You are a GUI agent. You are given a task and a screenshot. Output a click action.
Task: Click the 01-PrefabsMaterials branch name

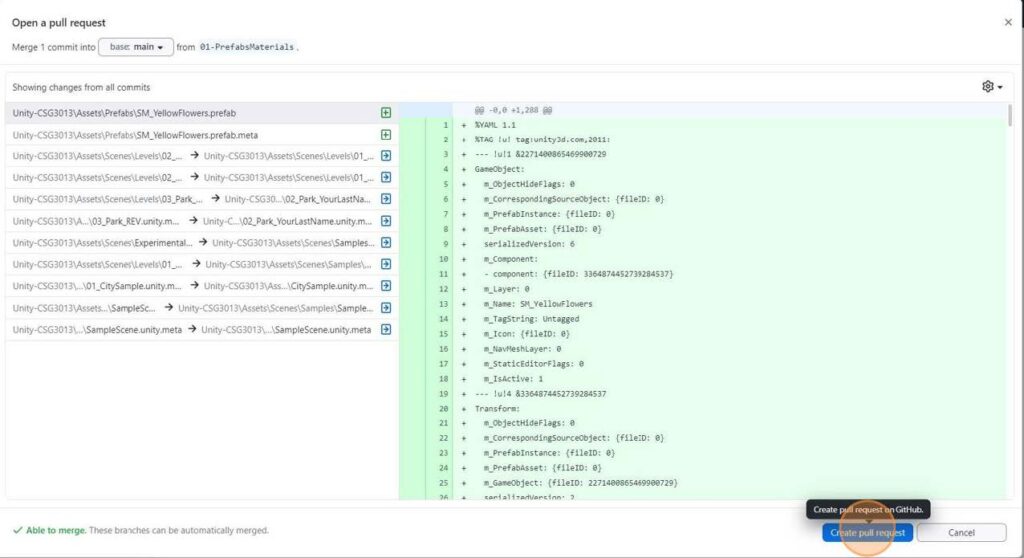click(247, 47)
